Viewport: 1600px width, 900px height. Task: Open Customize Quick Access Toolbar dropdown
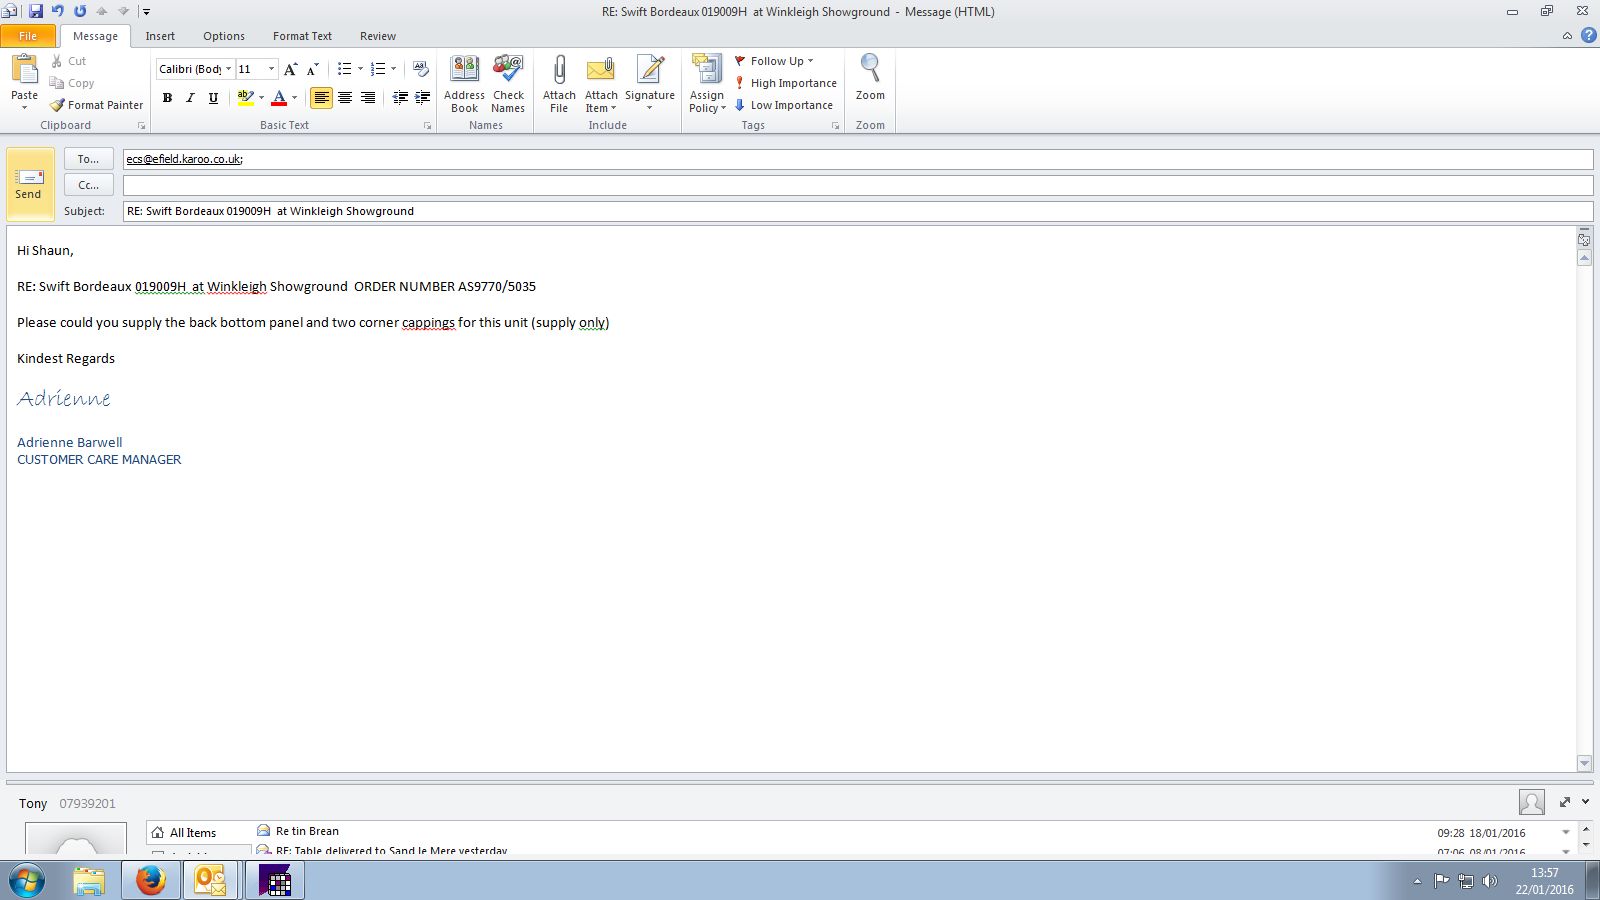tap(146, 12)
